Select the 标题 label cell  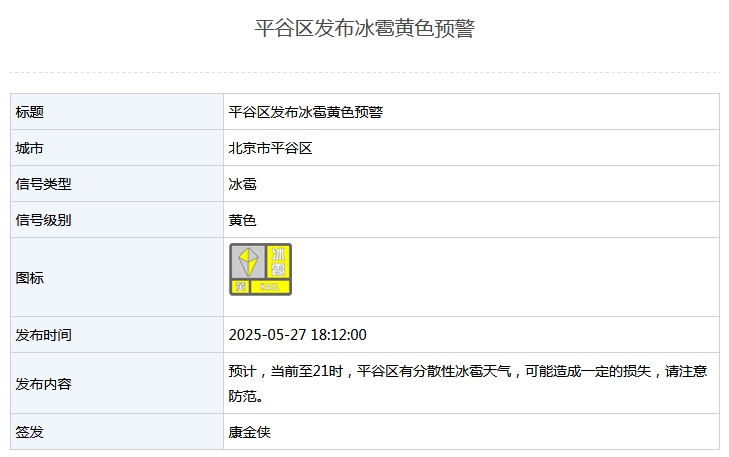tap(117, 112)
